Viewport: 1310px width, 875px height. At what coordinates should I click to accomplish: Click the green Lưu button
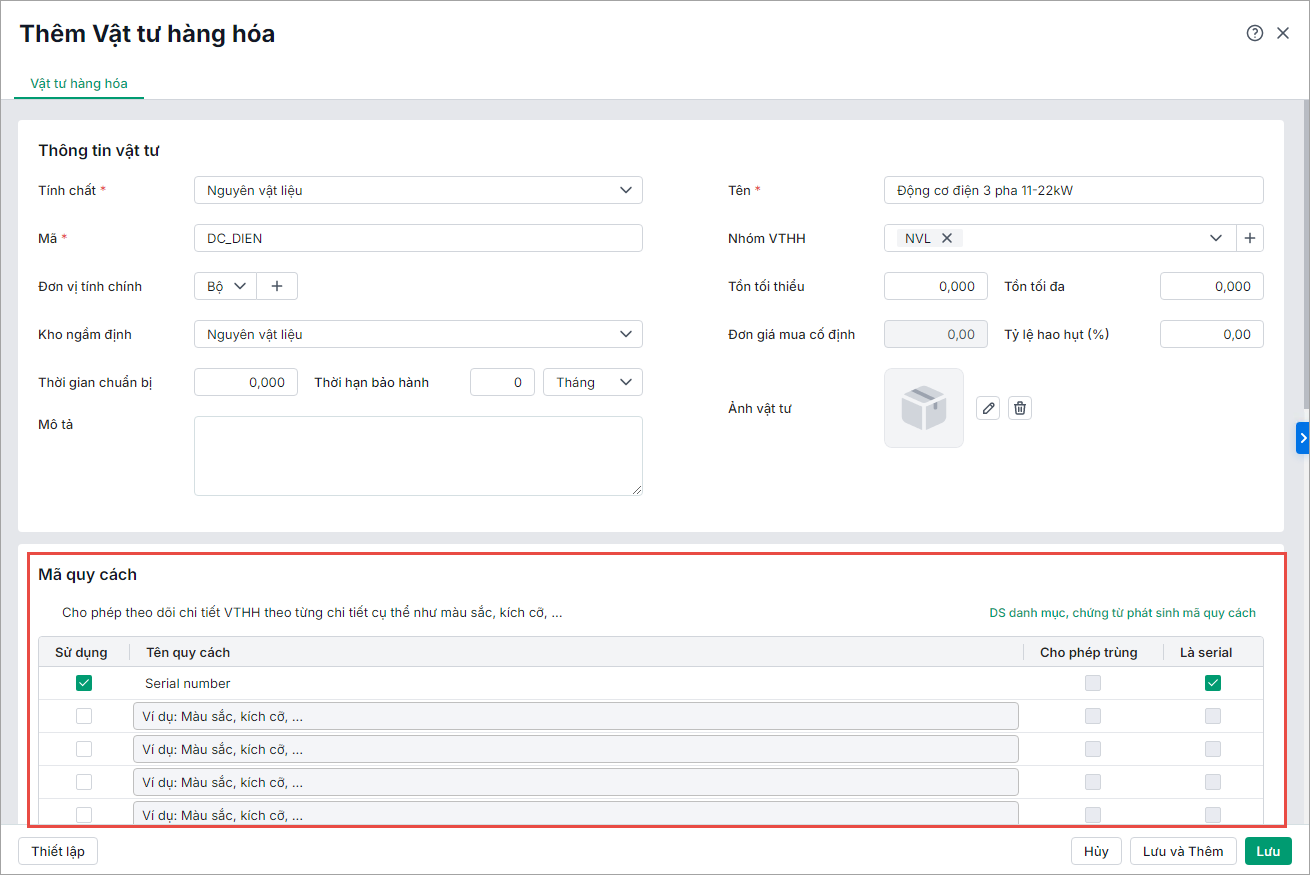point(1268,851)
